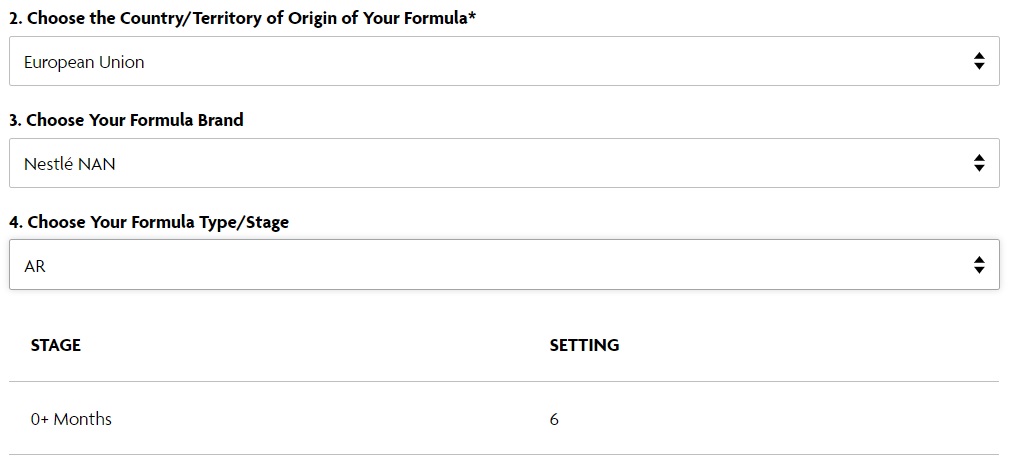1024x467 pixels.
Task: Open the Country/Territory of Origin dropdown
Action: click(504, 61)
